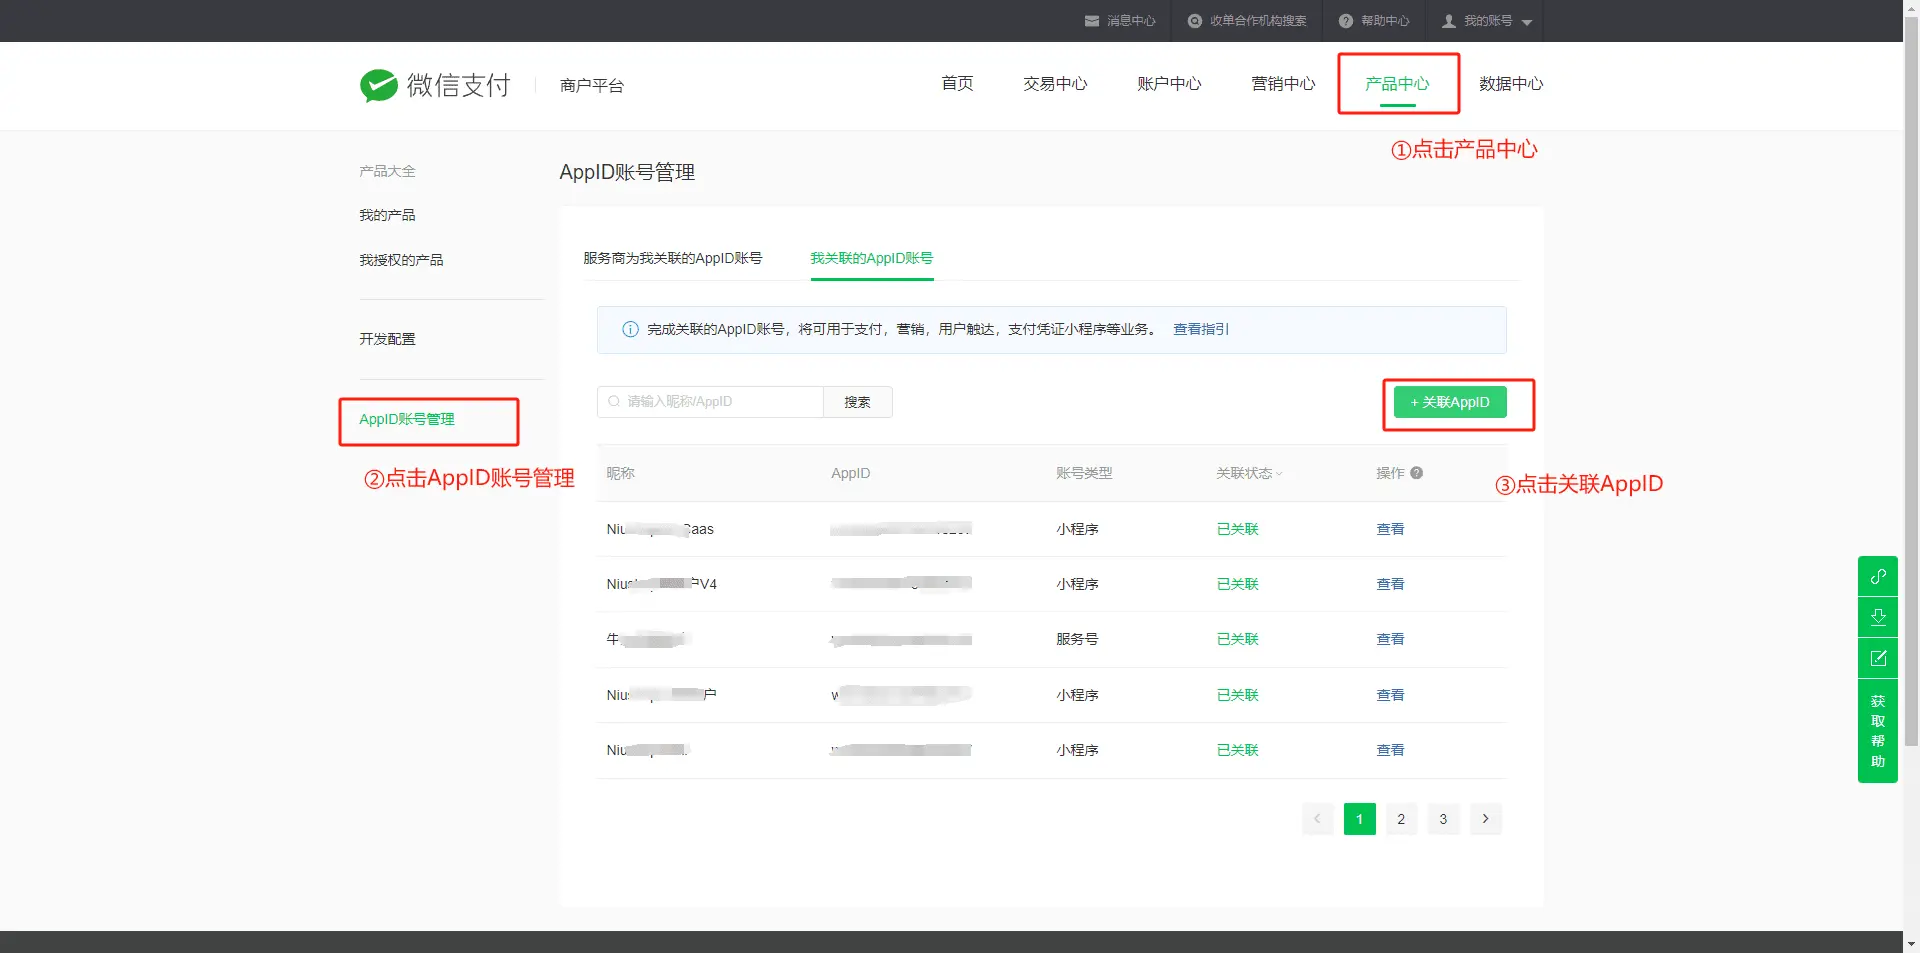Switch to 服务商为我关联的AppID账号 tab
Screen dimensions: 1920x953
(x=672, y=258)
